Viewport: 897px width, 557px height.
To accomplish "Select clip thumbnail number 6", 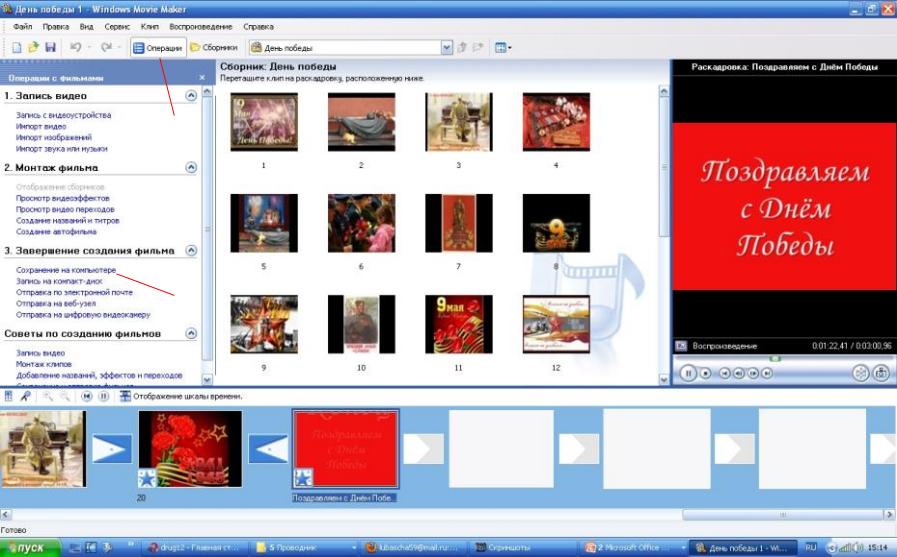I will (x=361, y=223).
